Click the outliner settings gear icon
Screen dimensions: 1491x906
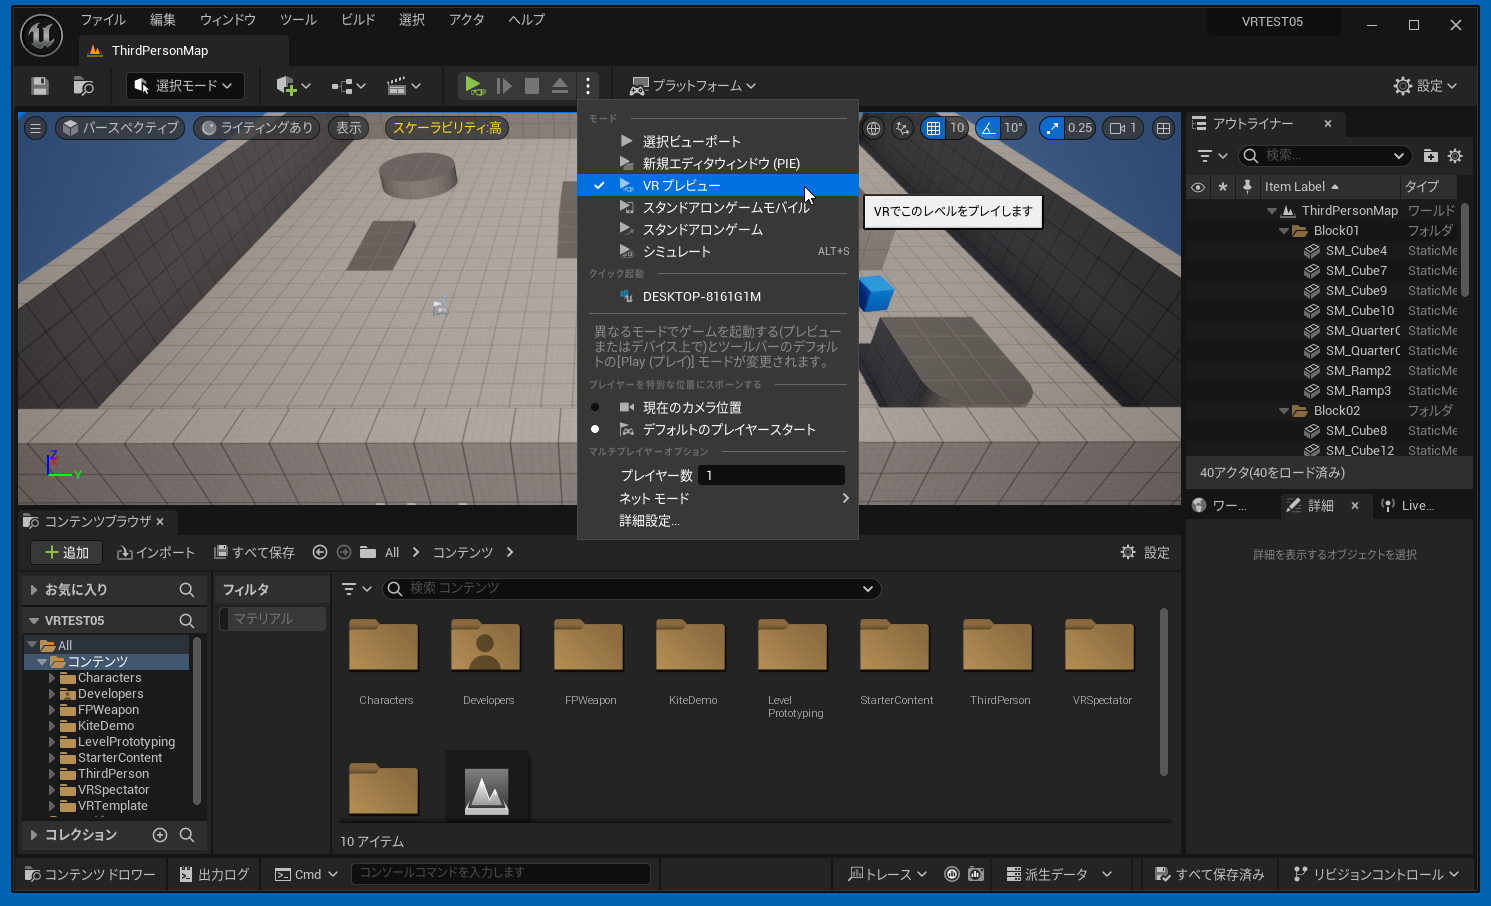coord(1455,156)
